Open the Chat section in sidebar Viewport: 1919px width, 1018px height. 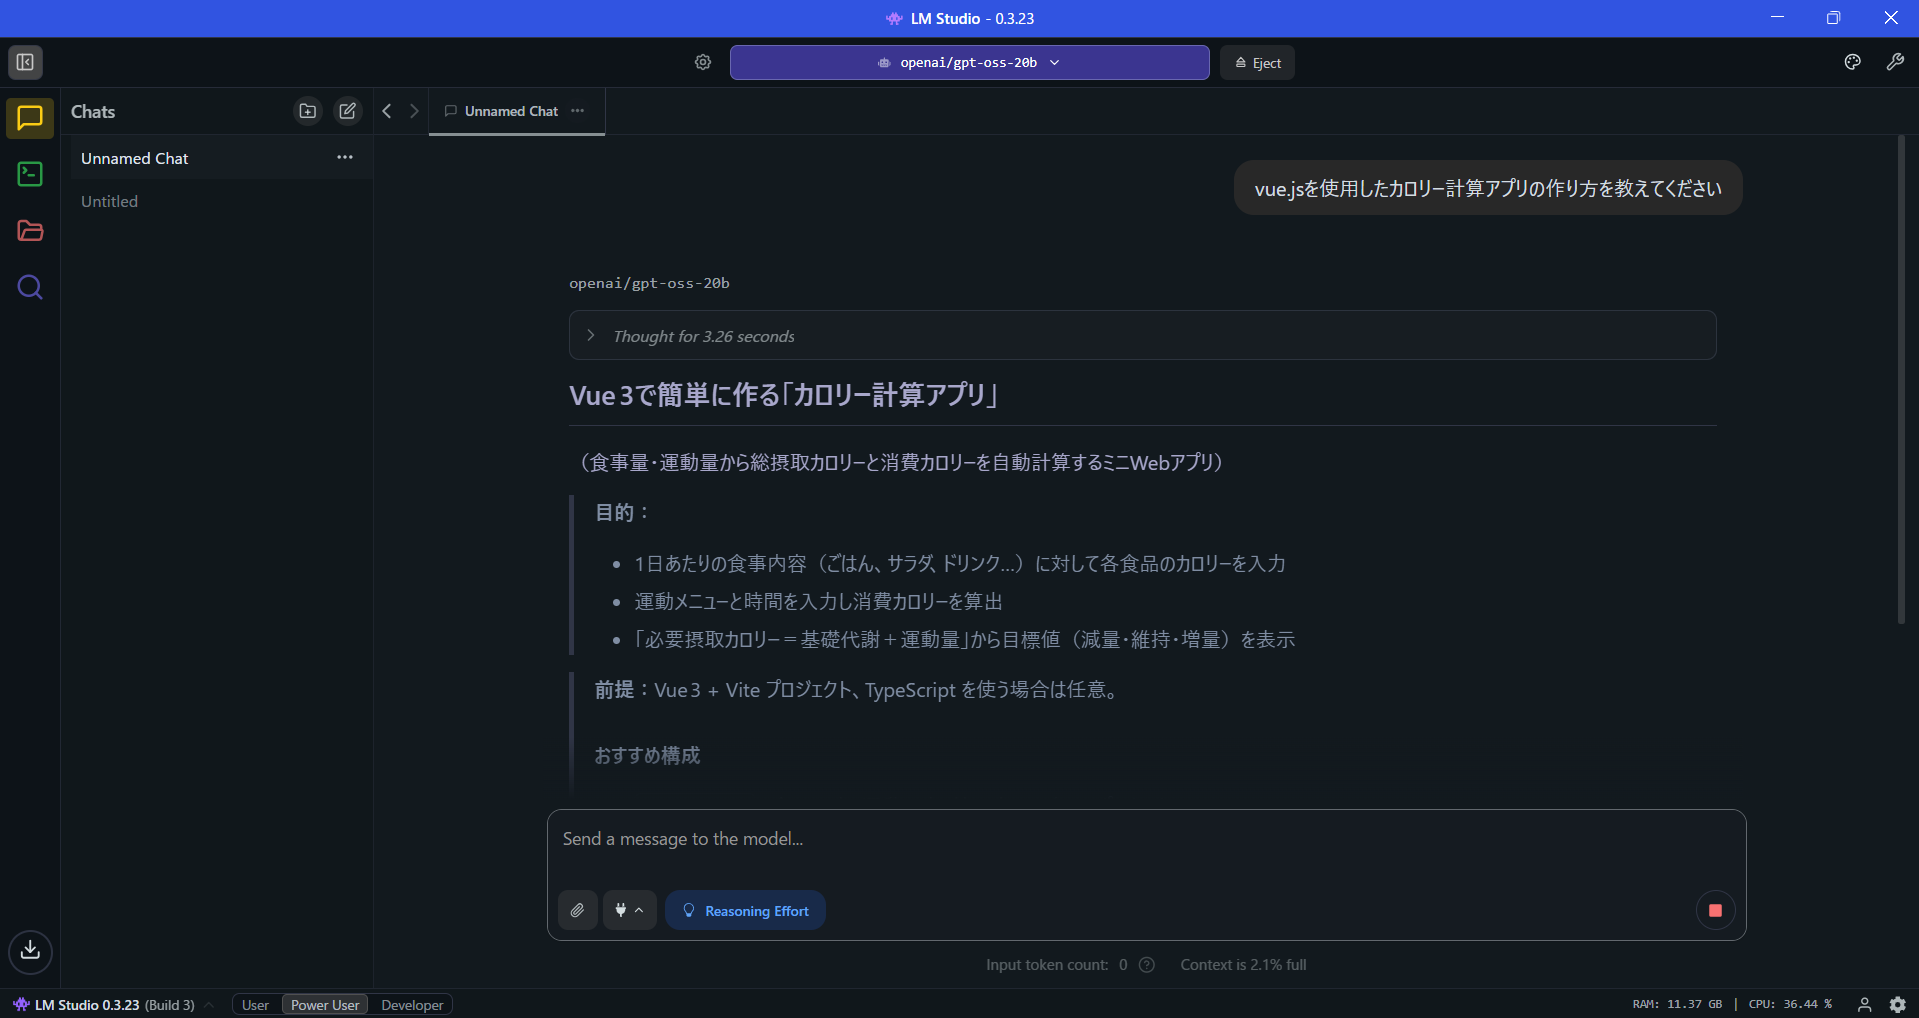coord(30,118)
